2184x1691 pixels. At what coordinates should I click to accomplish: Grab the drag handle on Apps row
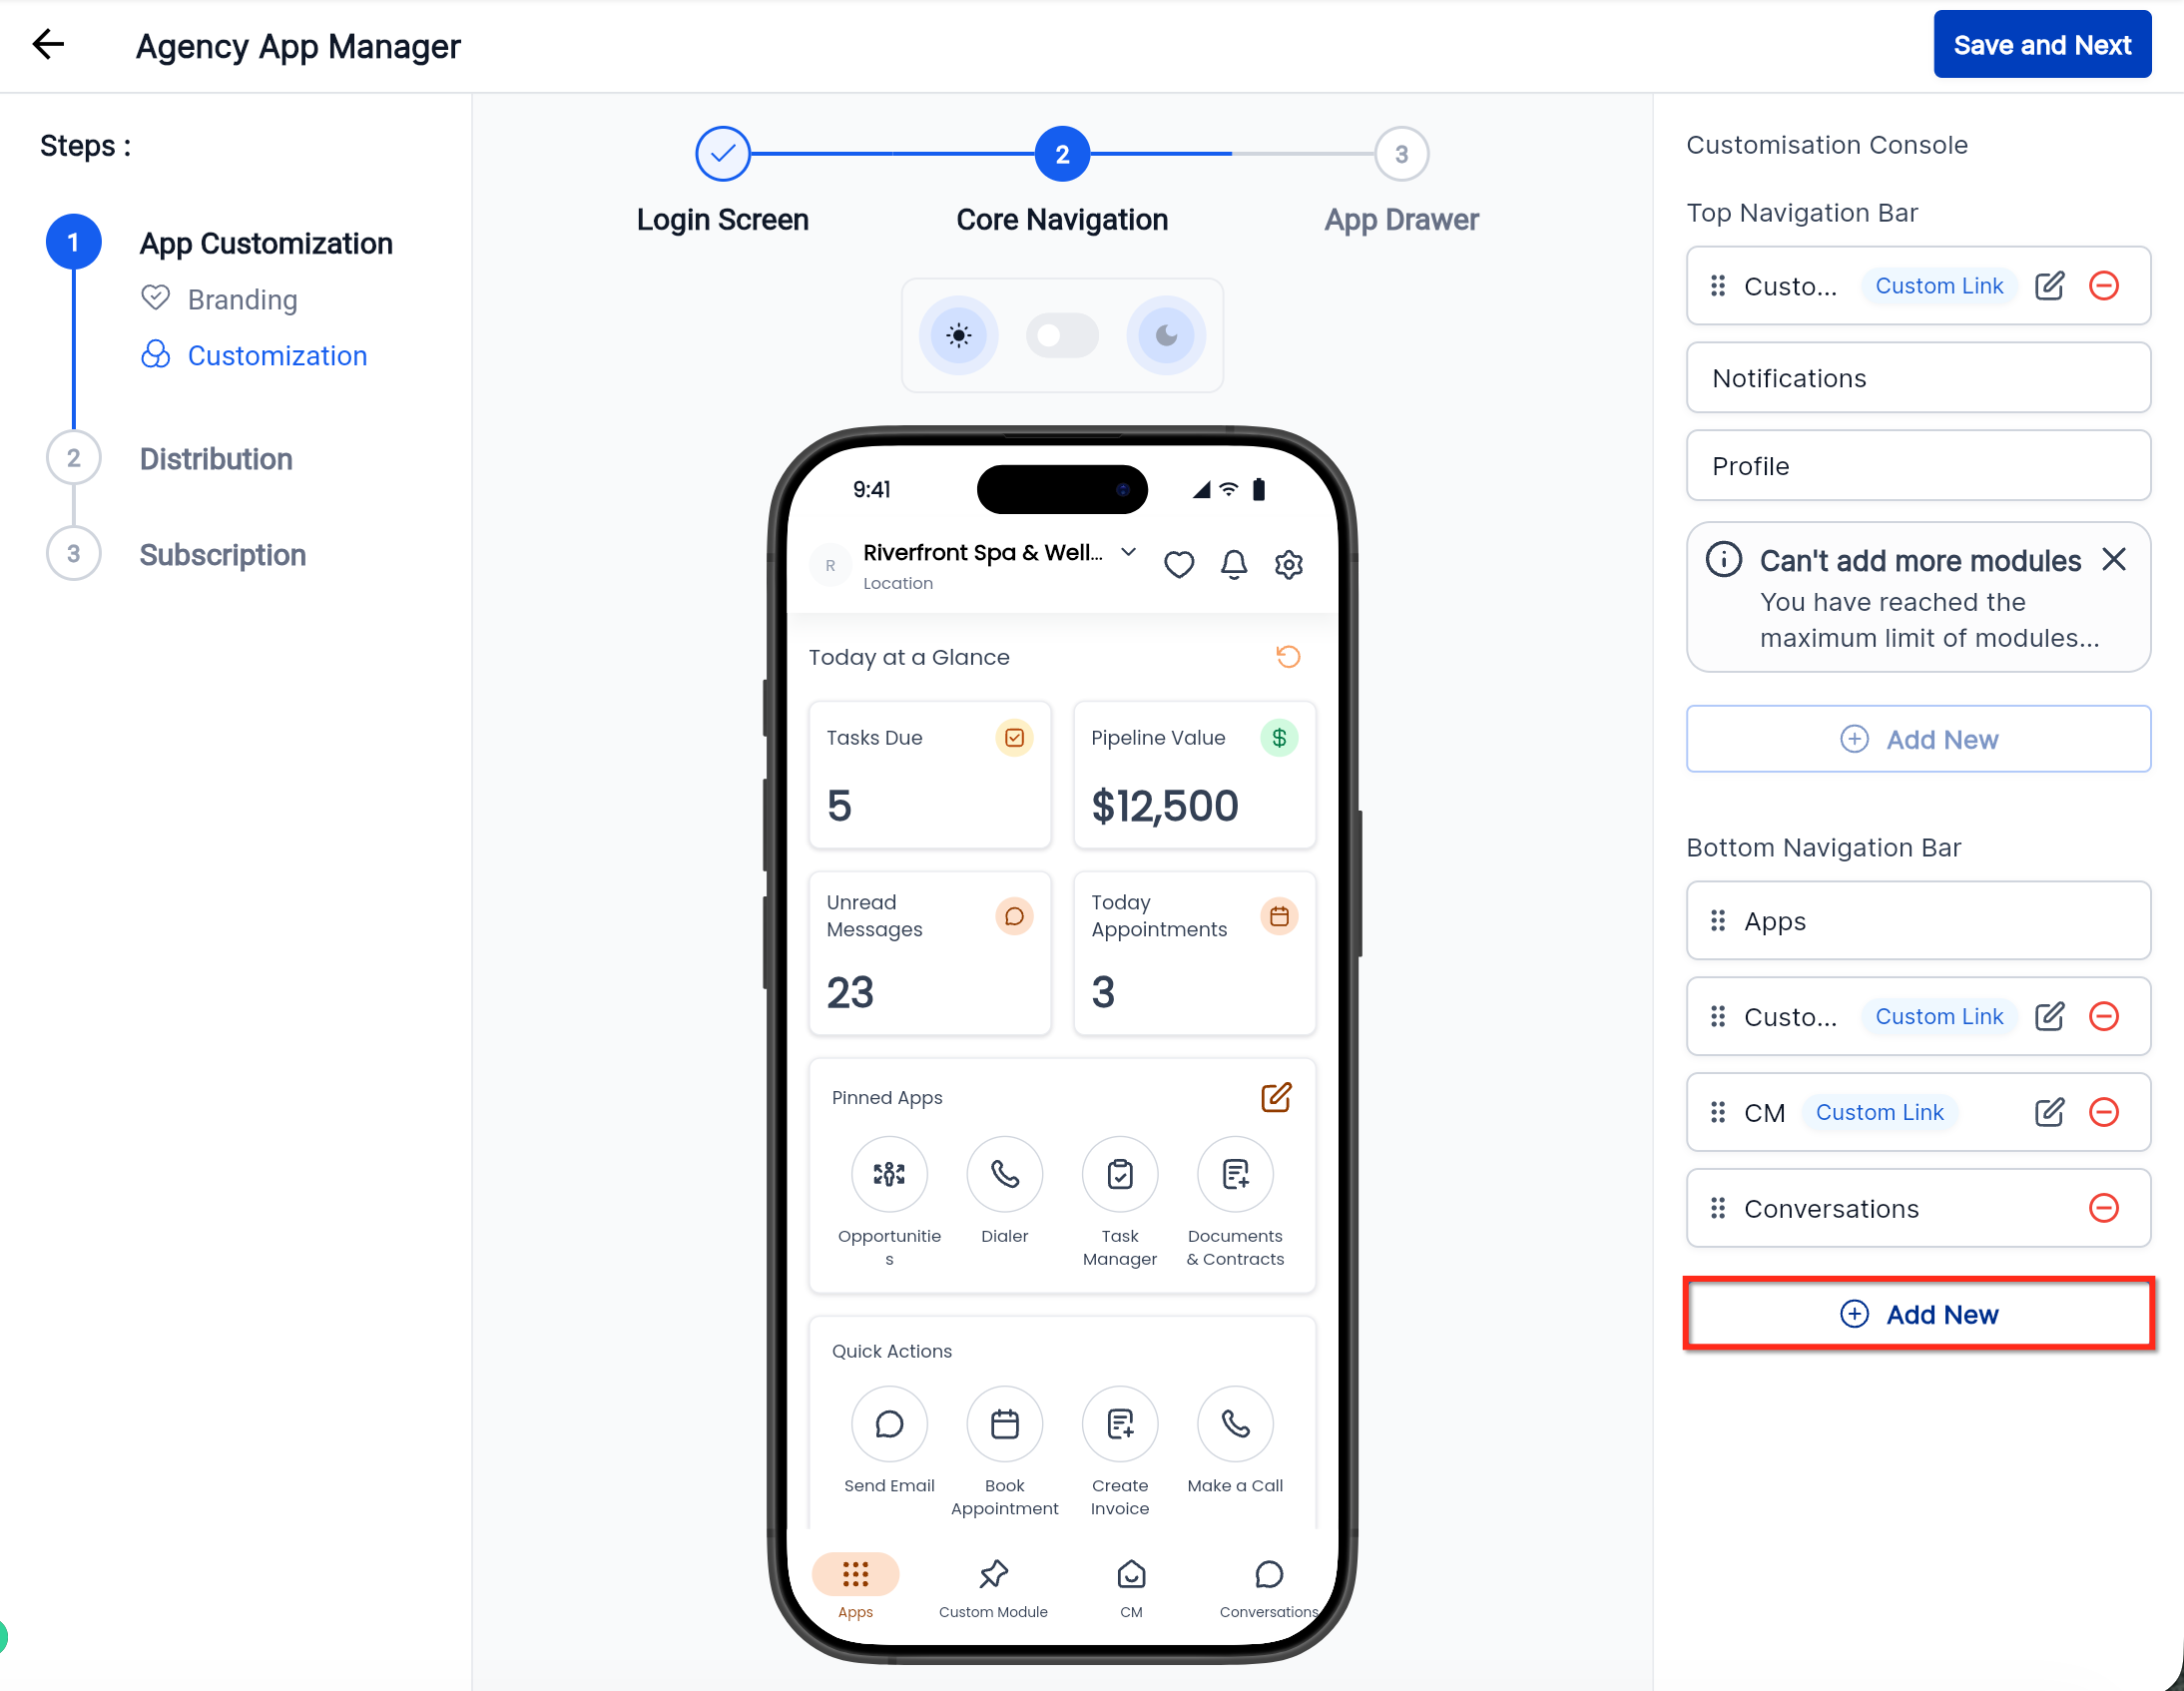1718,920
